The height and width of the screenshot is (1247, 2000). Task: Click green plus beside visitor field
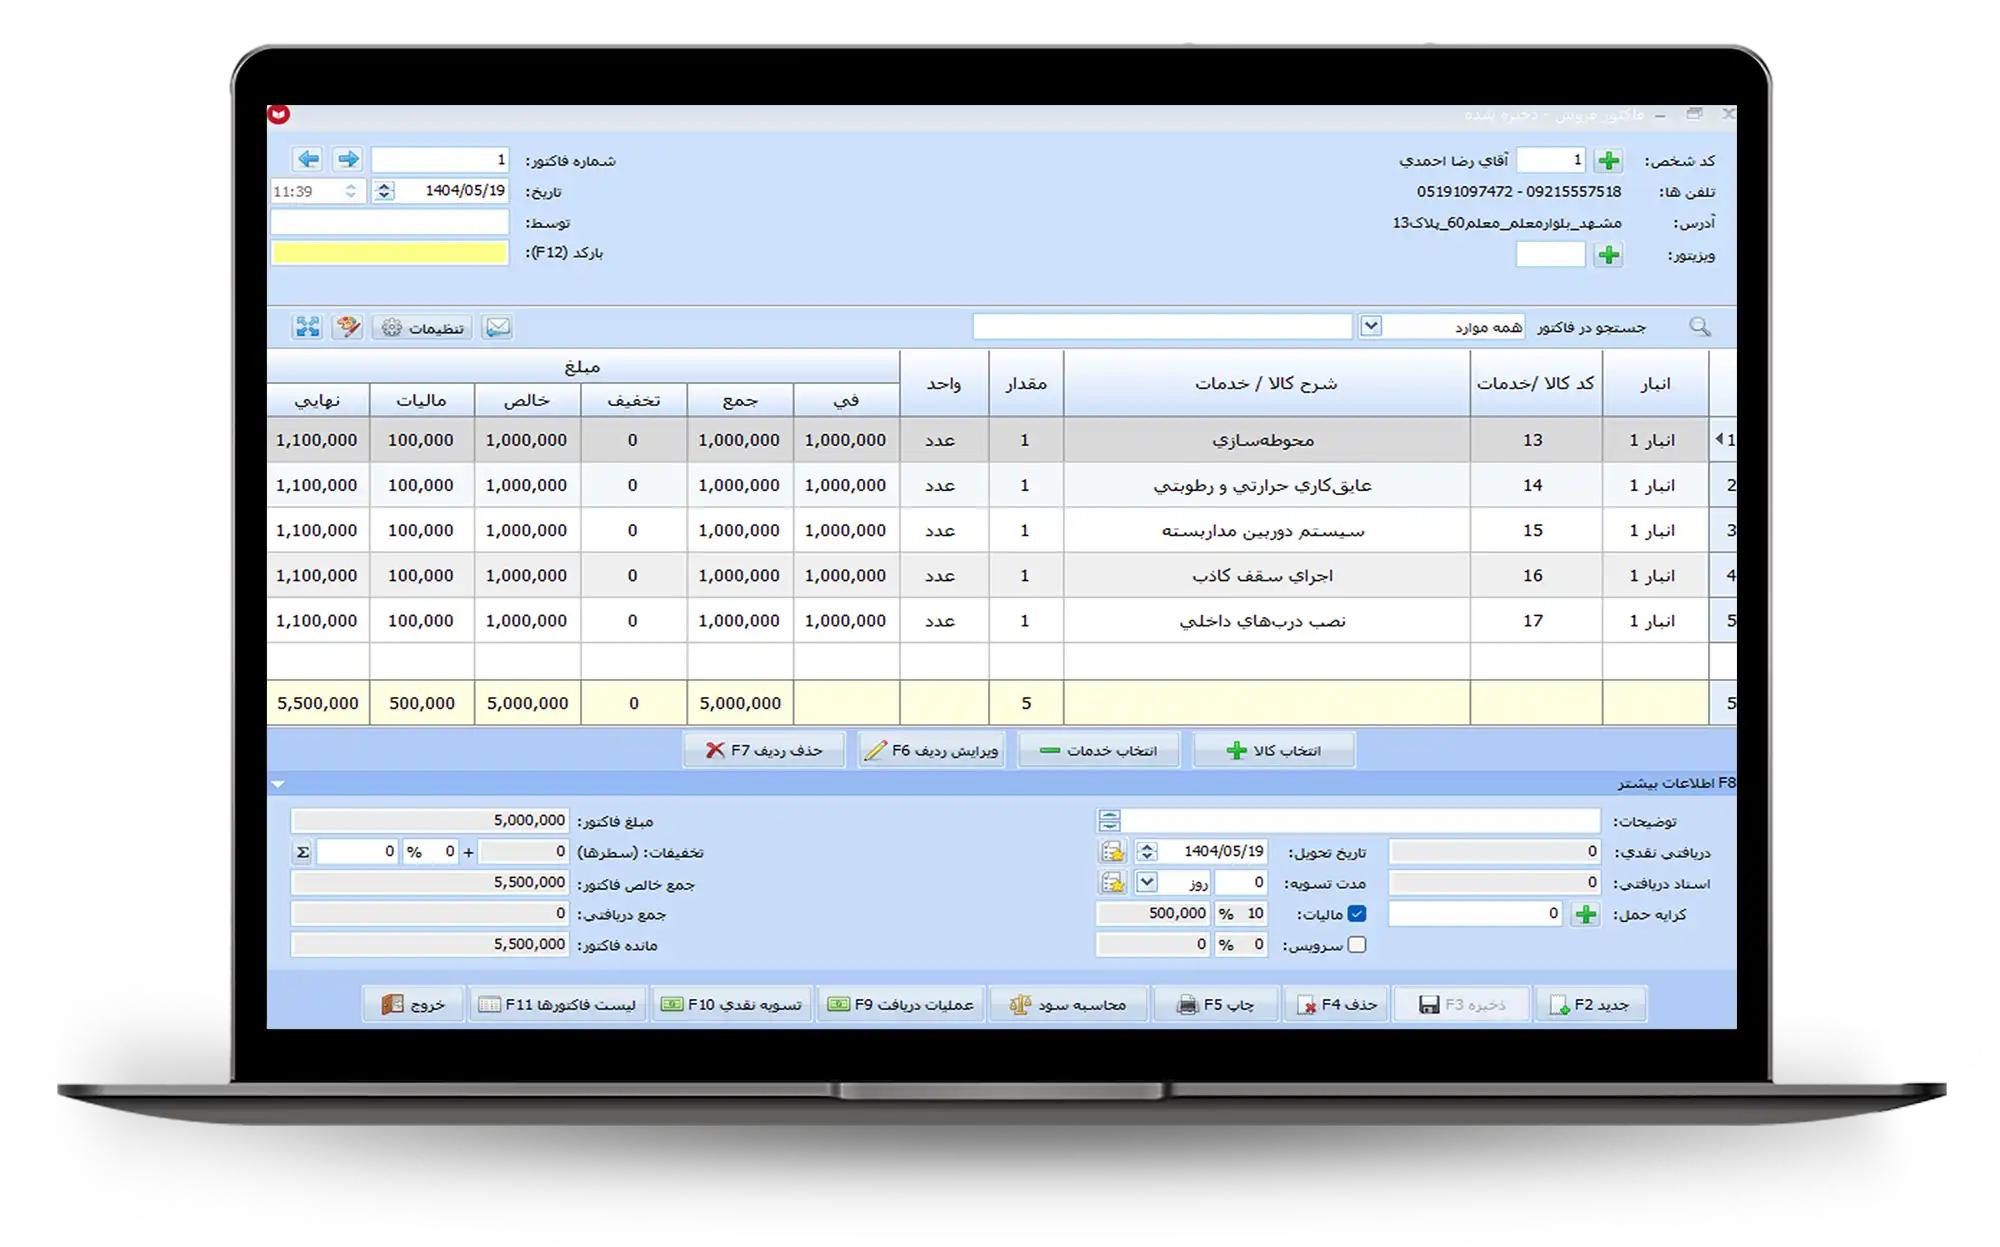pos(1608,255)
